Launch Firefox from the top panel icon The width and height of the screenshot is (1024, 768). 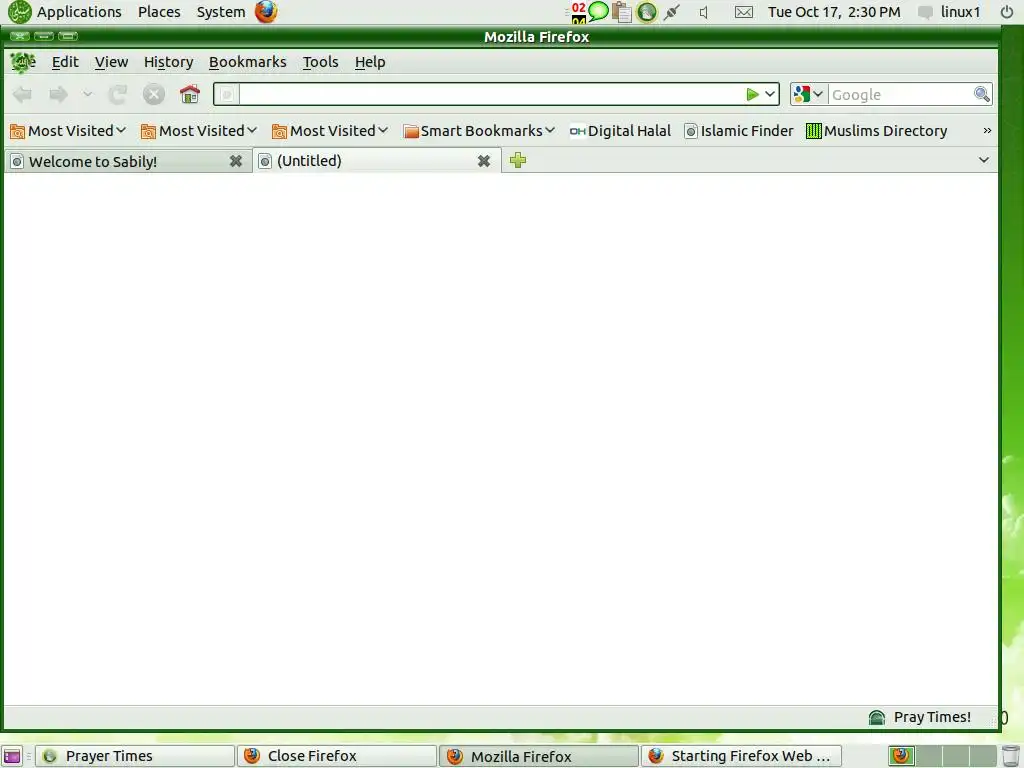[266, 12]
